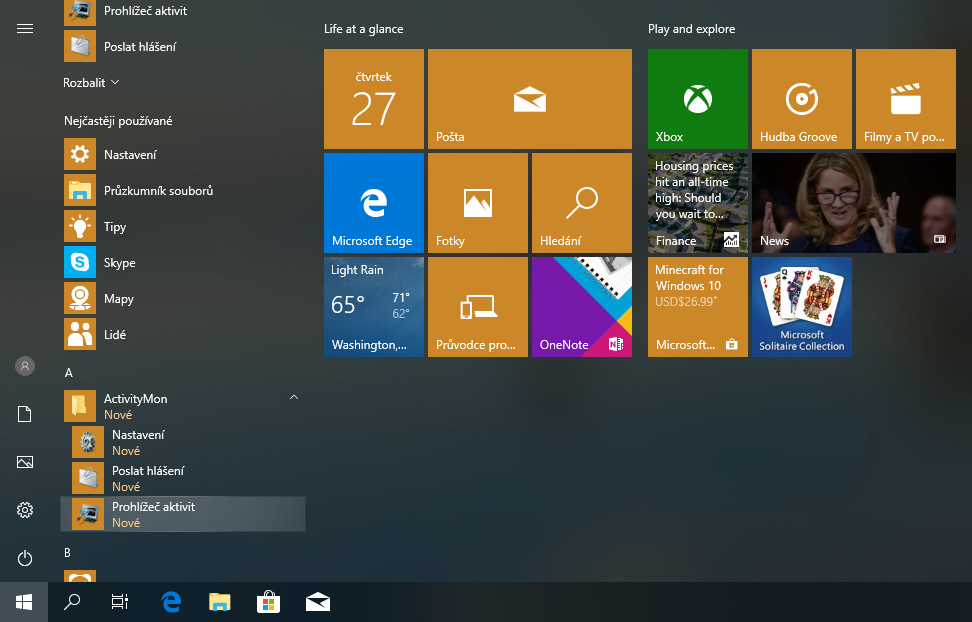Viewport: 972px width, 622px height.
Task: Open the Lidé app
Action: (184, 334)
